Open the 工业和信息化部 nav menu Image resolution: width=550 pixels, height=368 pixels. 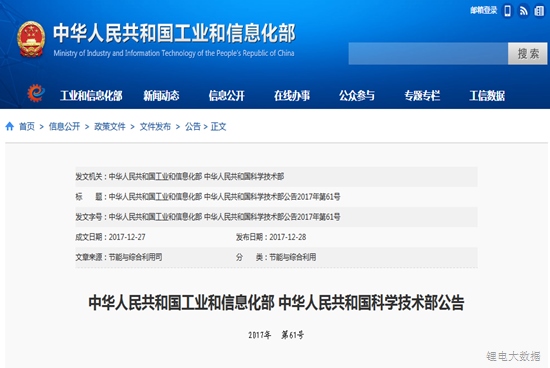(91, 95)
